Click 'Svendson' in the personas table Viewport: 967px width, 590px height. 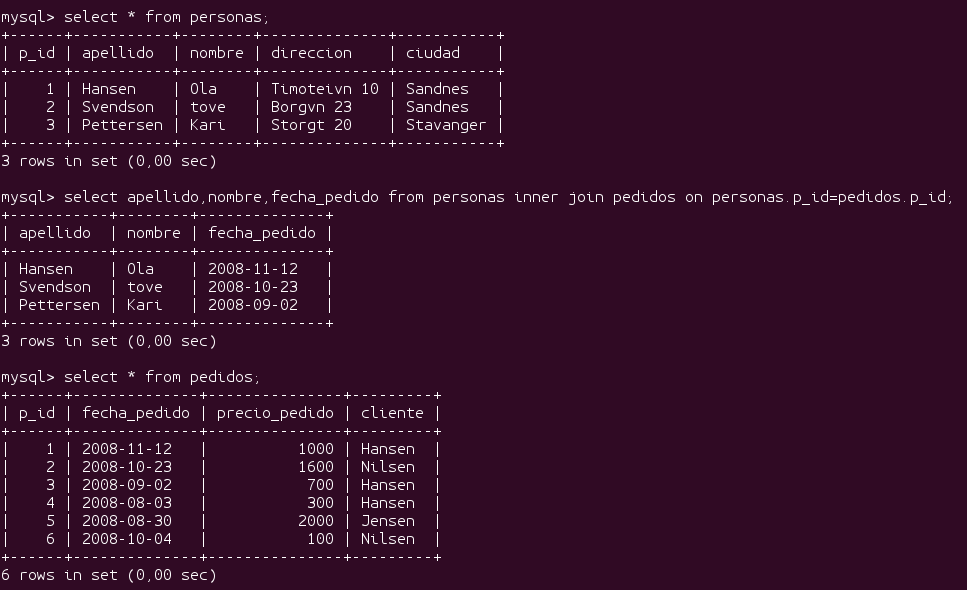[x=118, y=107]
